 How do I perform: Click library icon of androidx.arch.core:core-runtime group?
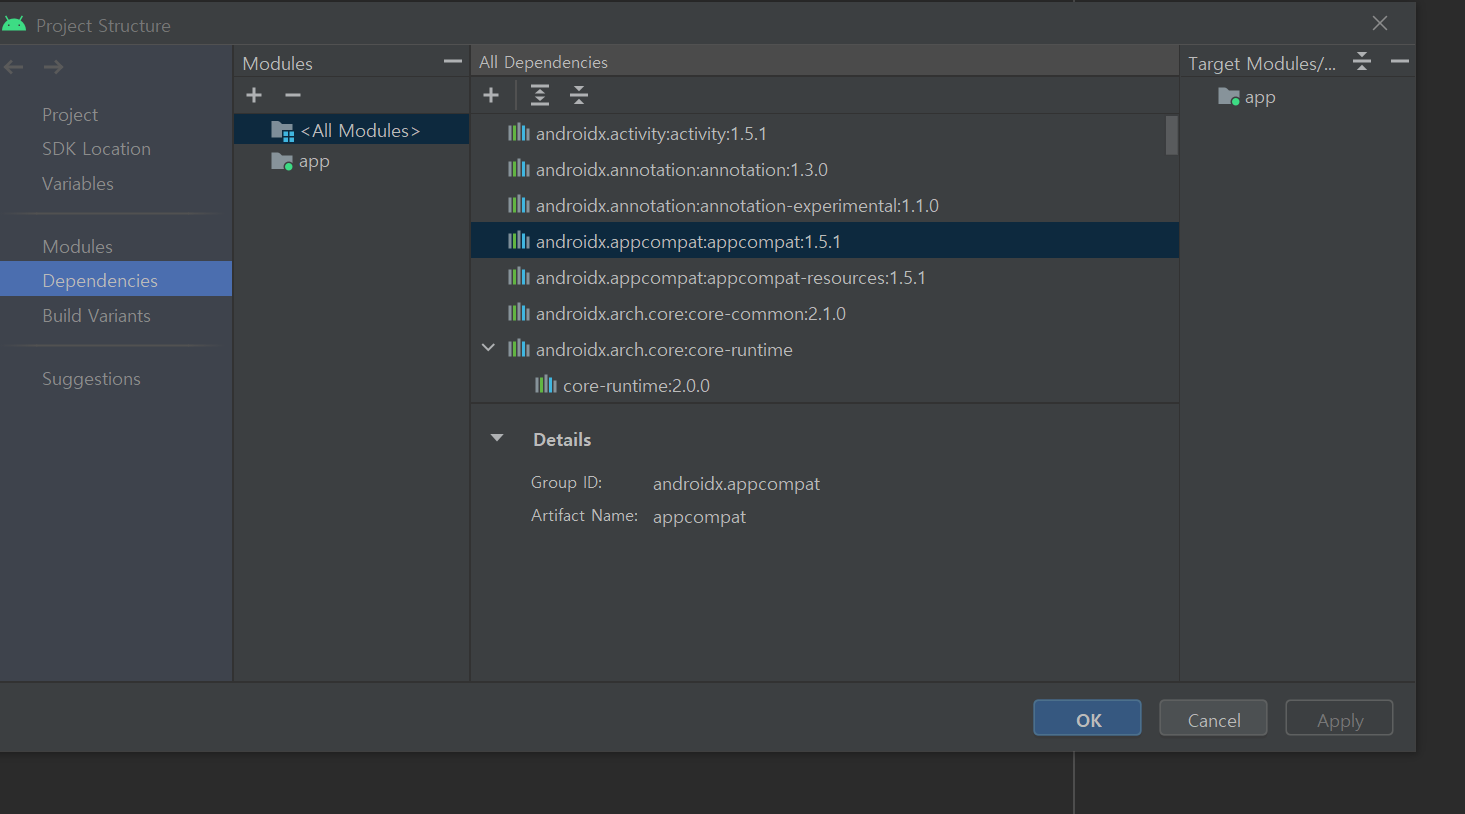coord(518,349)
